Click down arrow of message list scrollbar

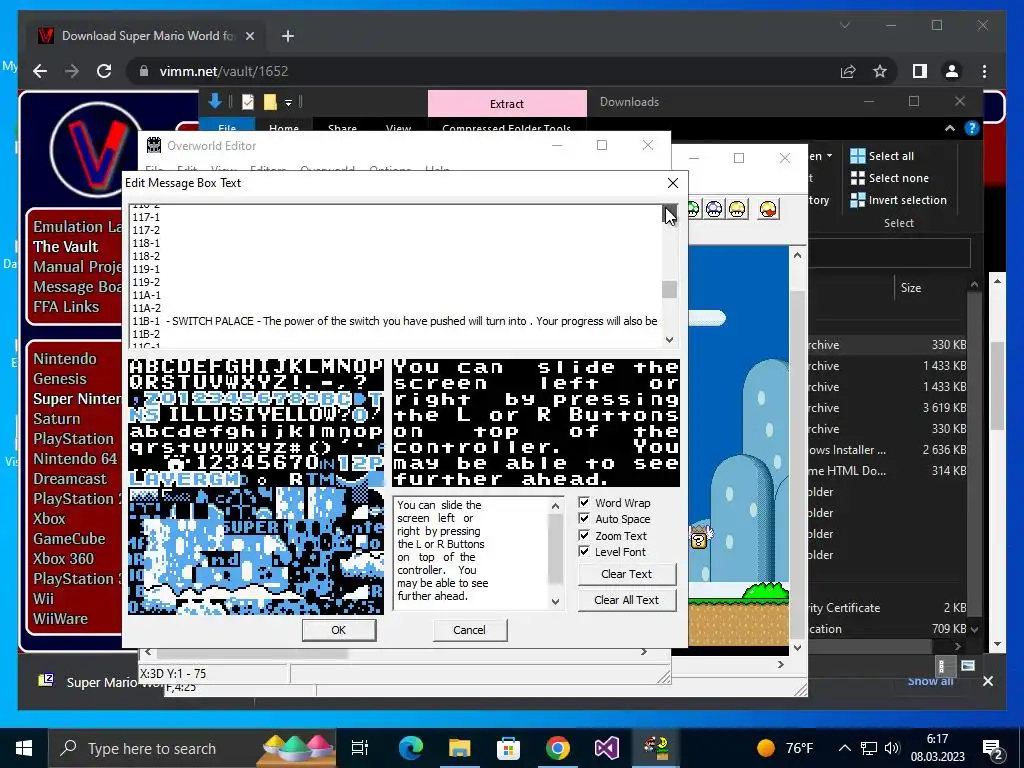point(669,340)
